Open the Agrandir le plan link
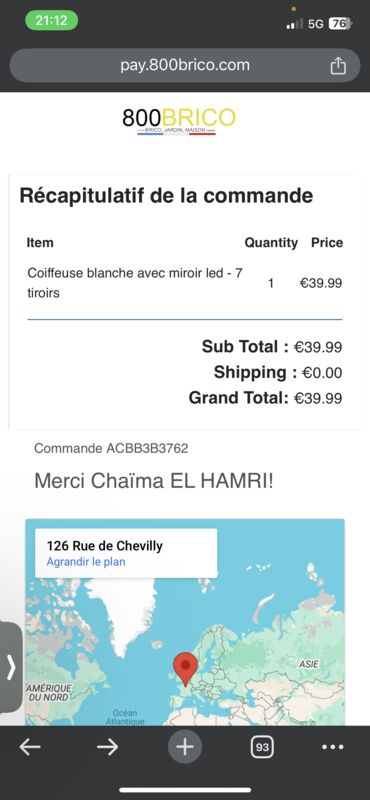370x800 pixels. coord(86,562)
